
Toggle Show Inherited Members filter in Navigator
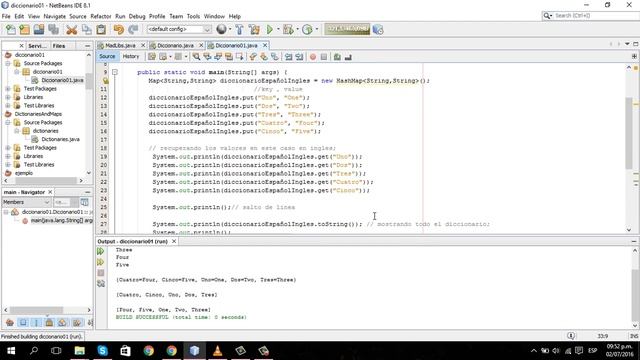(x=10, y=322)
